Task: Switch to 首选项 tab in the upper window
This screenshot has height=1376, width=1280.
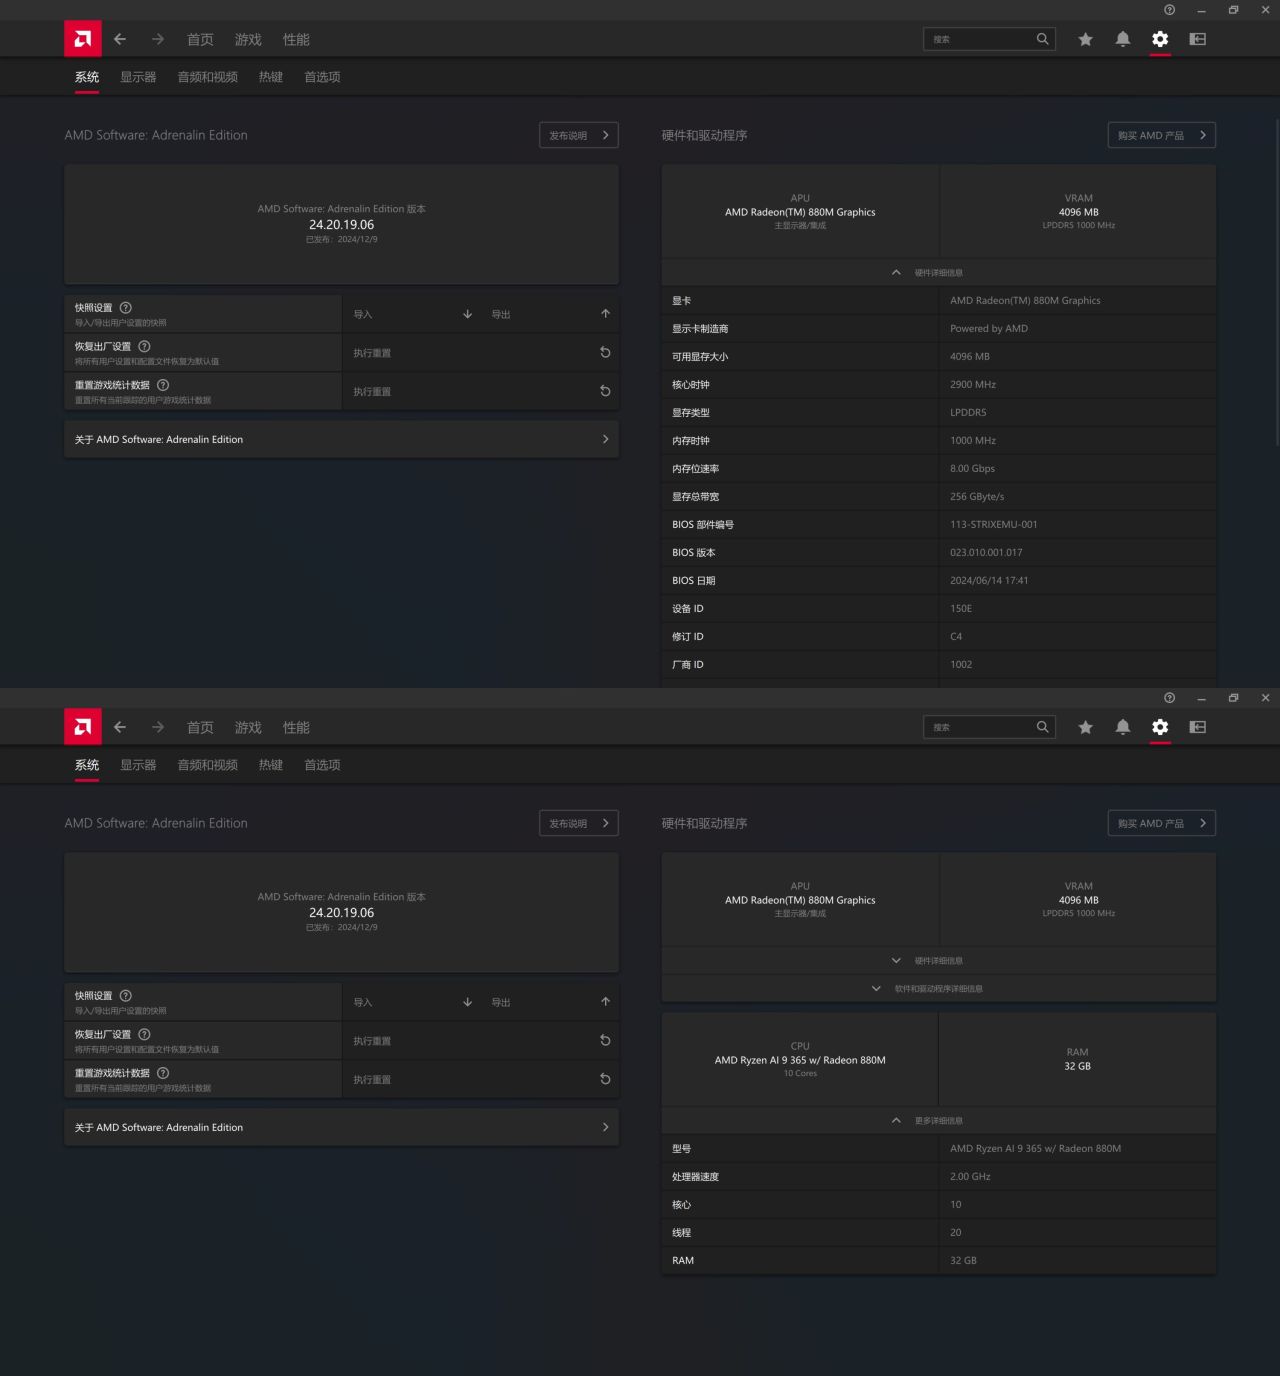Action: click(322, 77)
